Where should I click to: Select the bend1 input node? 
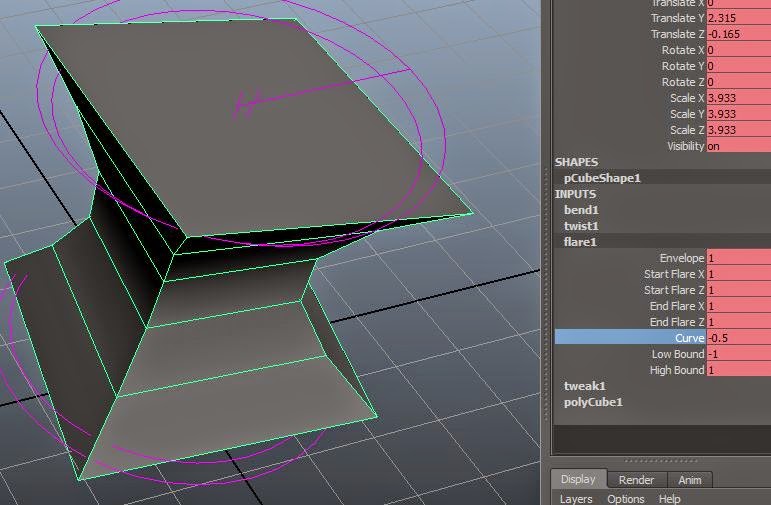point(581,210)
